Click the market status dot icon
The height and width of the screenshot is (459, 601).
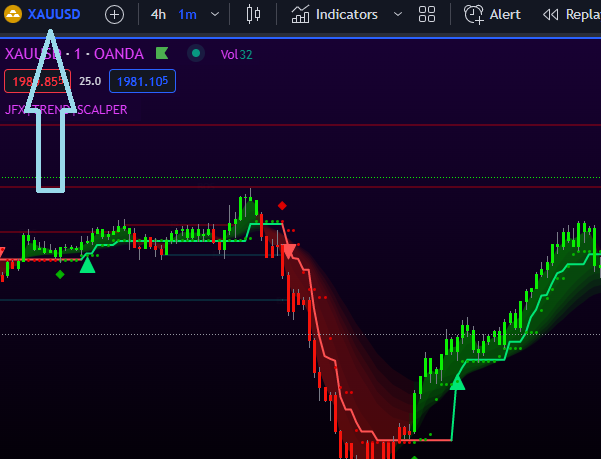(x=196, y=53)
